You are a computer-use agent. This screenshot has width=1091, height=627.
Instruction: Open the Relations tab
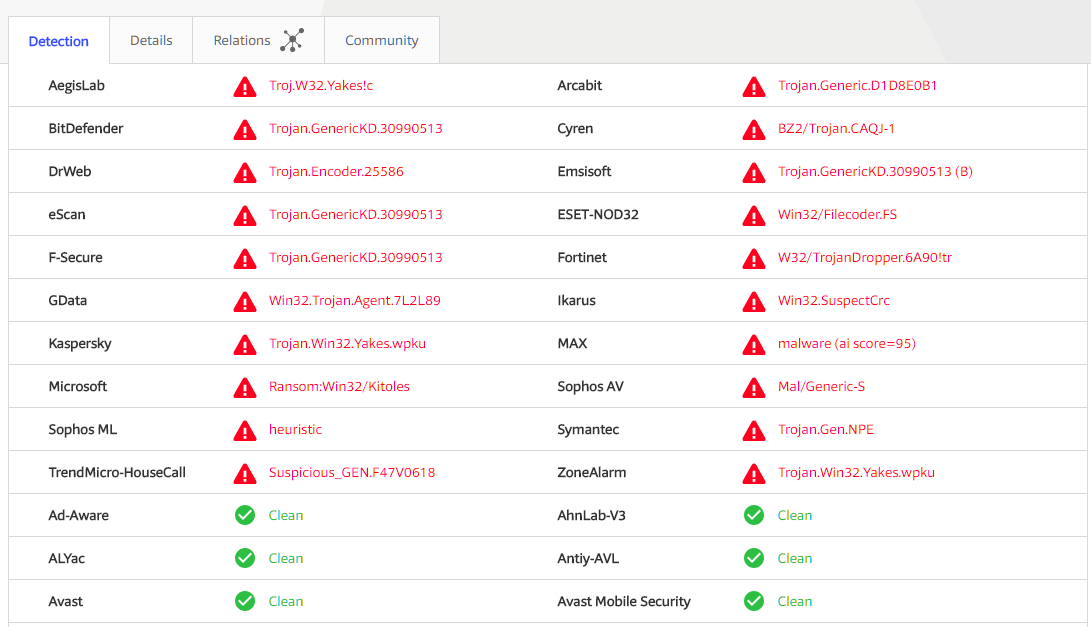(x=242, y=41)
